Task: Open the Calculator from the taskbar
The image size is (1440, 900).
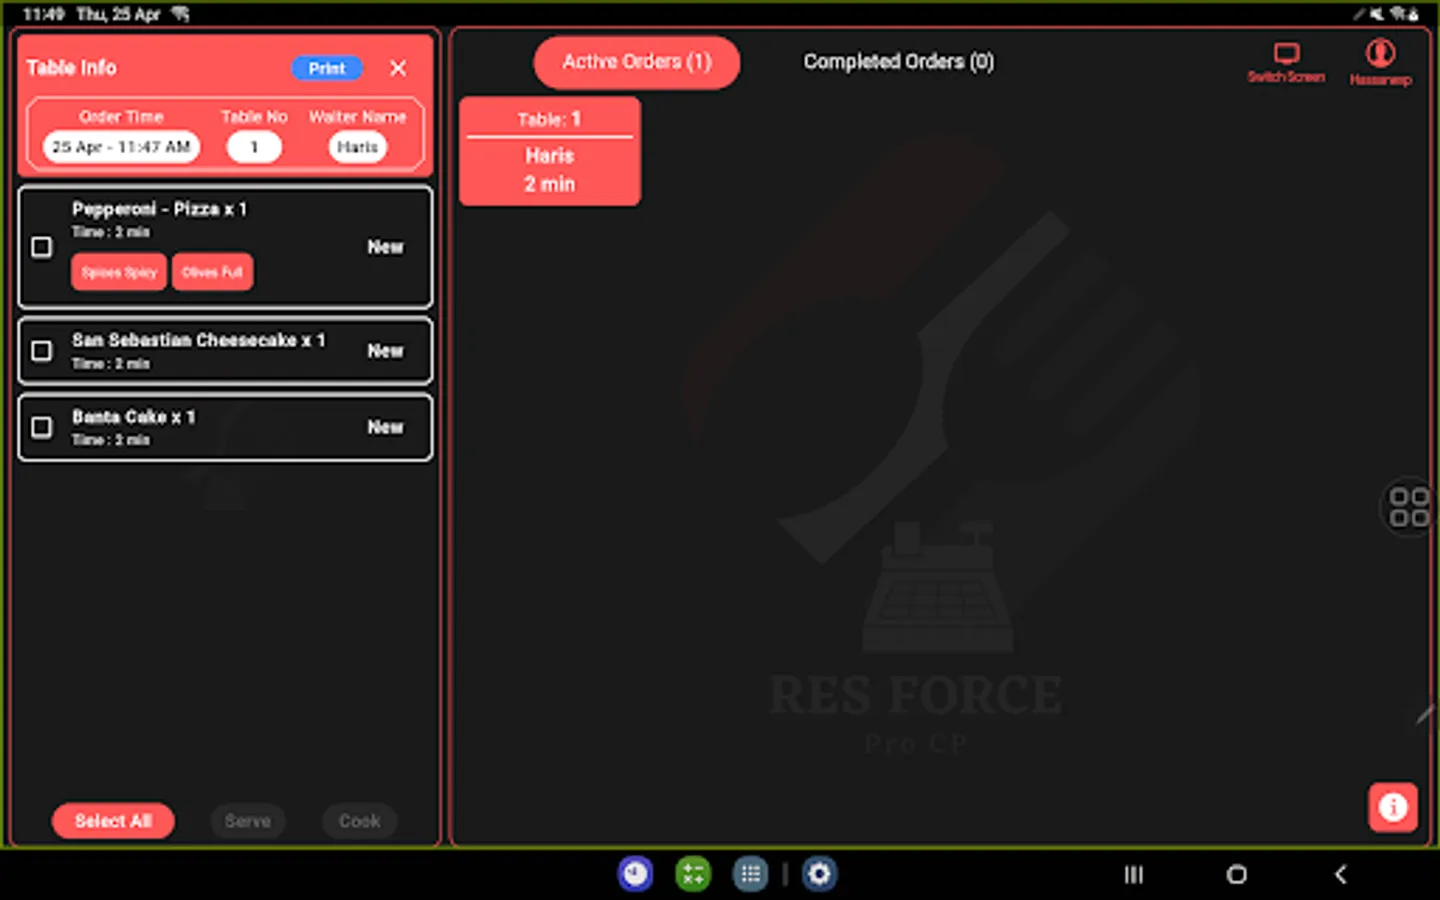Action: pos(693,873)
